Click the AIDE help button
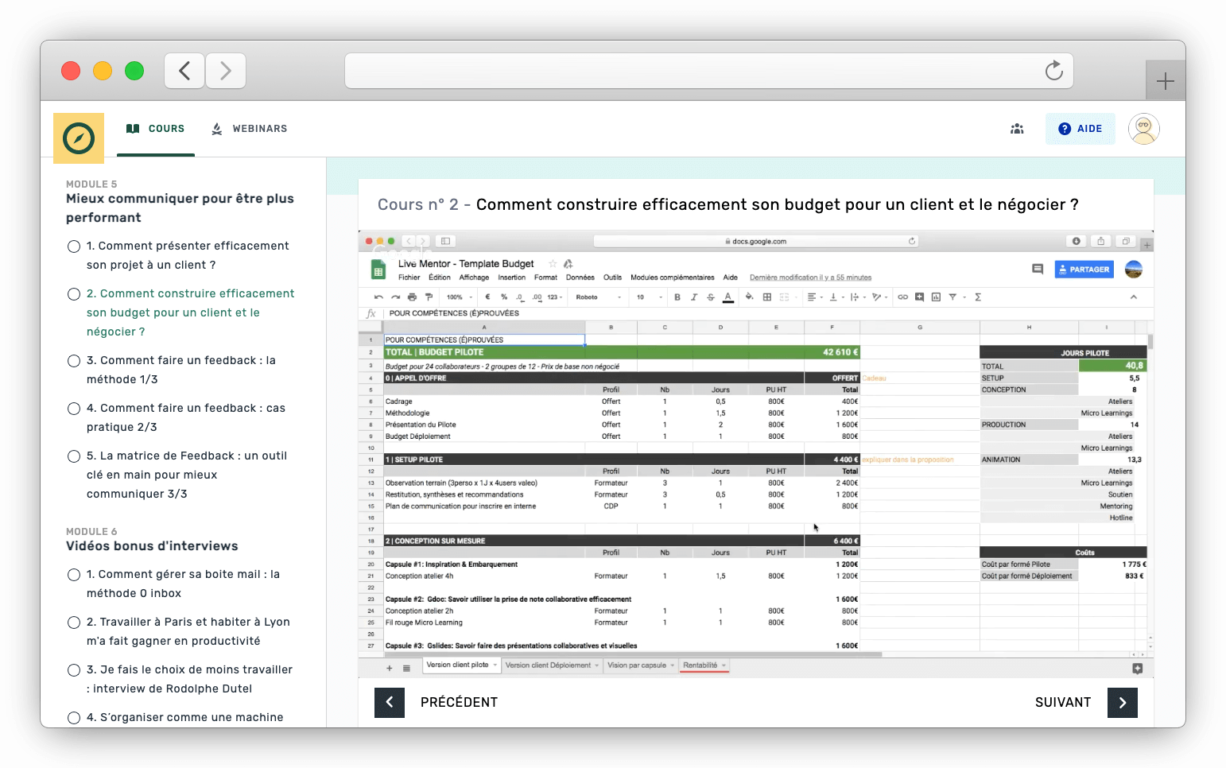Image resolution: width=1226 pixels, height=768 pixels. tap(1080, 129)
